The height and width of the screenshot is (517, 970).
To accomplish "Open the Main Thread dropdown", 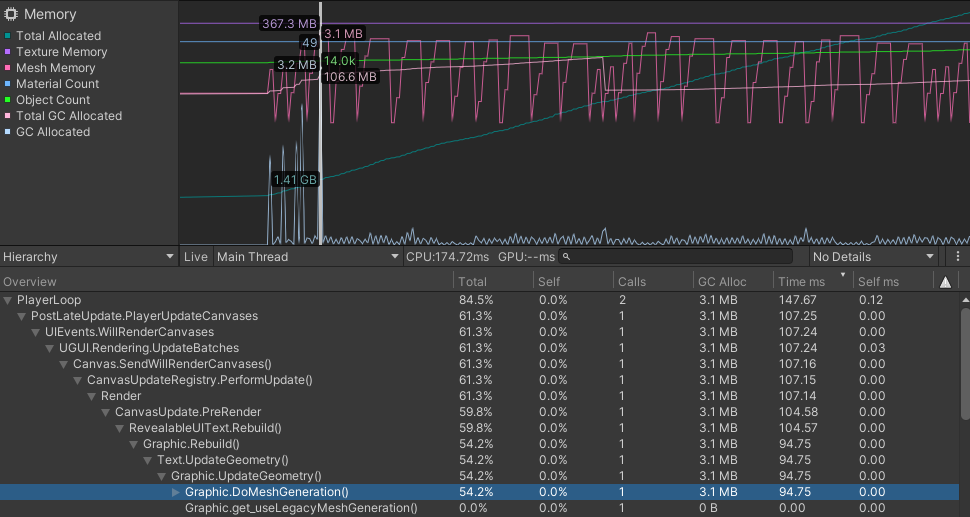I will (307, 257).
